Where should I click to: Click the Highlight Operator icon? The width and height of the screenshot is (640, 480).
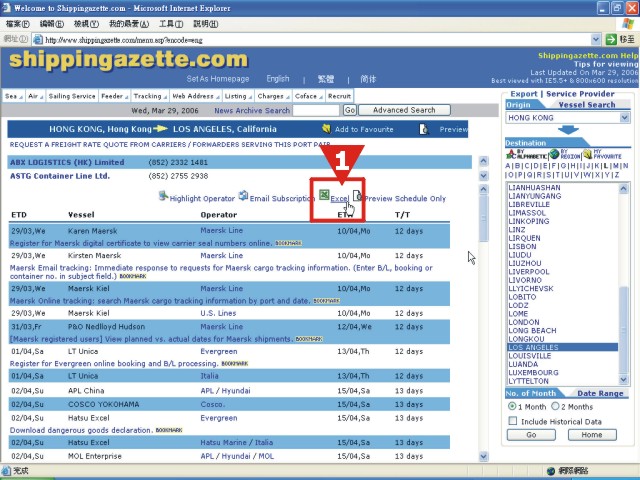point(163,196)
